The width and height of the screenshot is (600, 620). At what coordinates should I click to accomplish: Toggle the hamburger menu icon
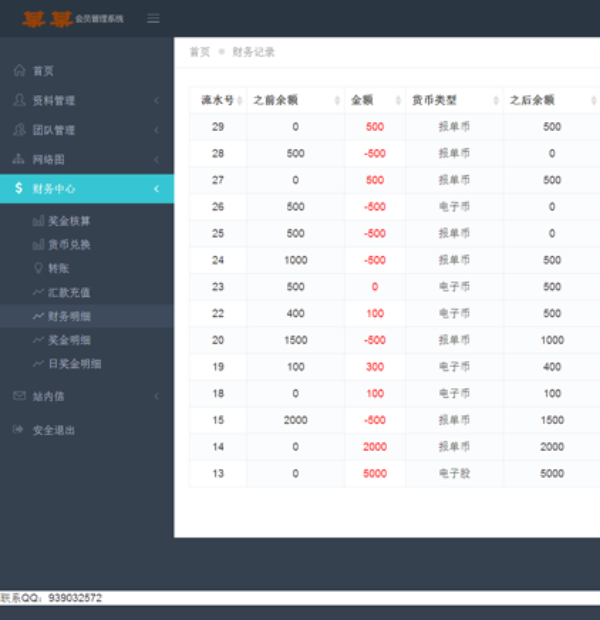coord(153,18)
